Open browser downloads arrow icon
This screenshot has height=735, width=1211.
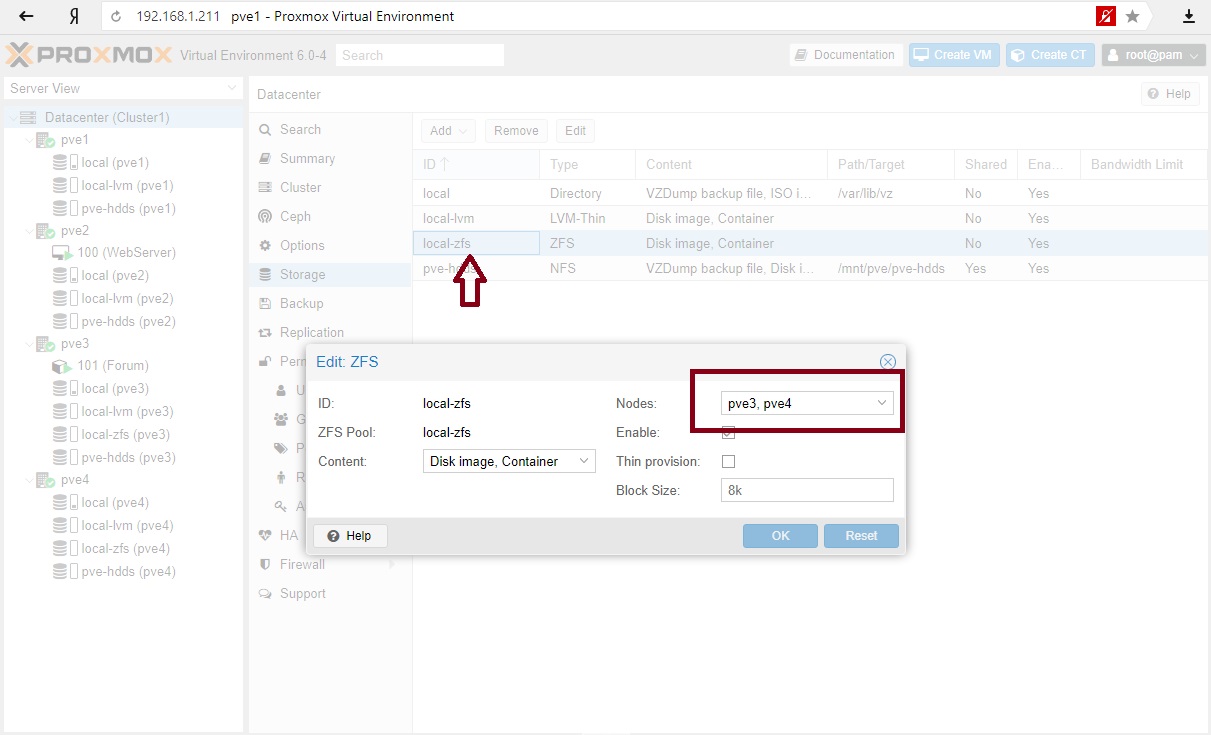[1189, 16]
